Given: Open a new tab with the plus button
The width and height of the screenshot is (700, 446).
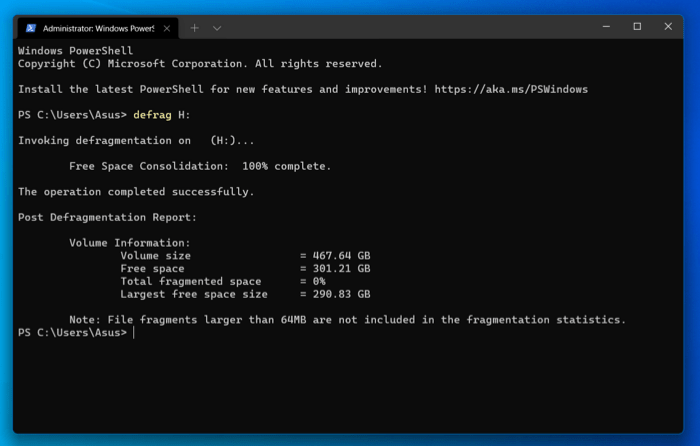Looking at the screenshot, I should (x=194, y=28).
